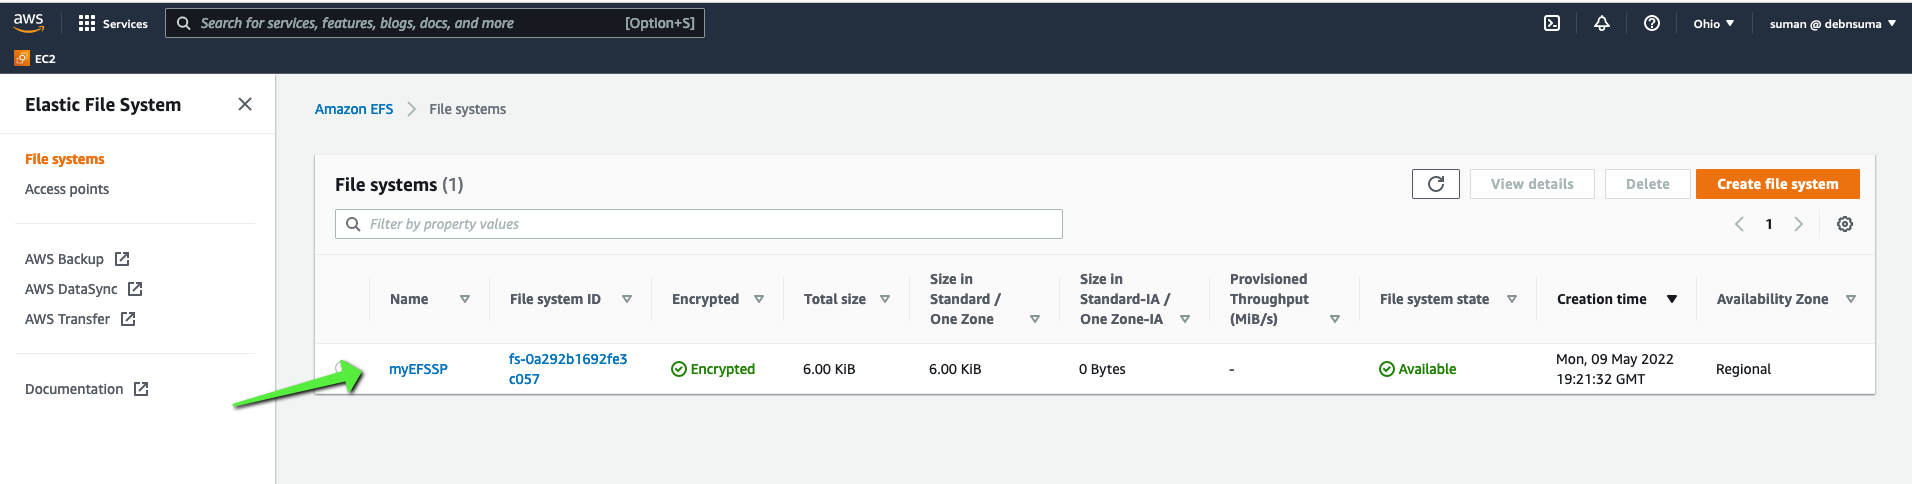Sort by the Total size column arrow
Viewport: 1912px width, 484px height.
click(x=885, y=299)
